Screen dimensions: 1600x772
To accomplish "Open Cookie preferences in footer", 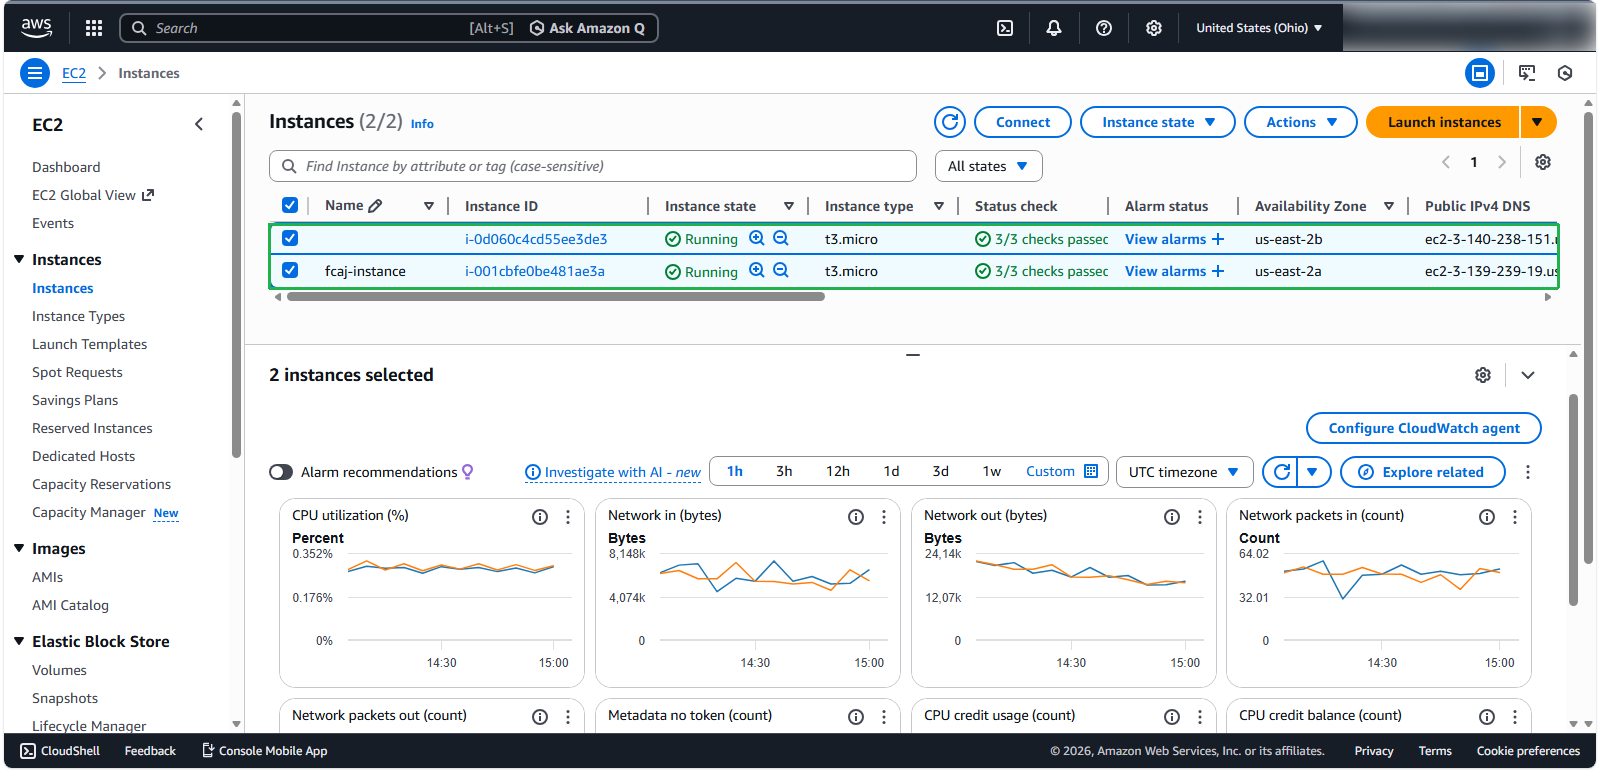I will 1528,751.
